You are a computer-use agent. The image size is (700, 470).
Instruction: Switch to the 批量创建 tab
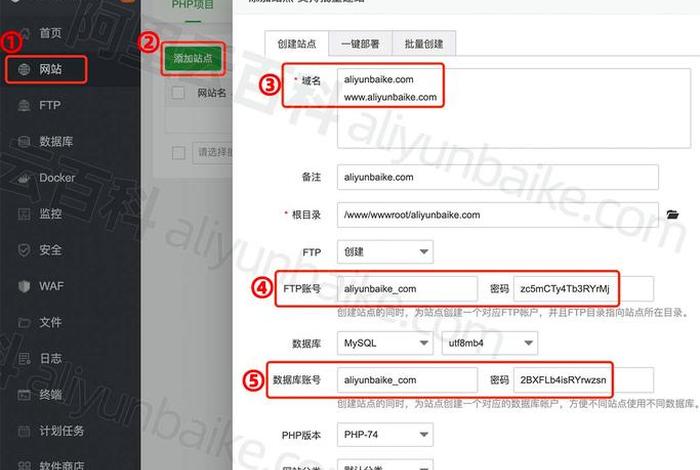click(x=423, y=43)
